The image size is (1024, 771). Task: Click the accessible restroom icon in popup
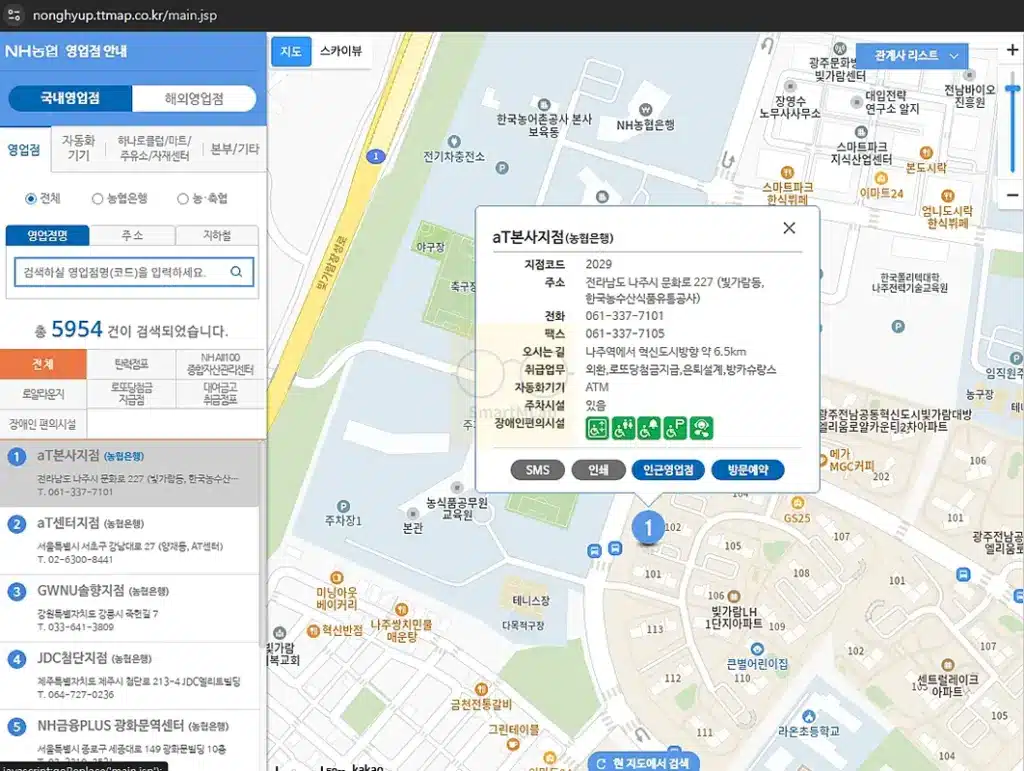[x=623, y=428]
